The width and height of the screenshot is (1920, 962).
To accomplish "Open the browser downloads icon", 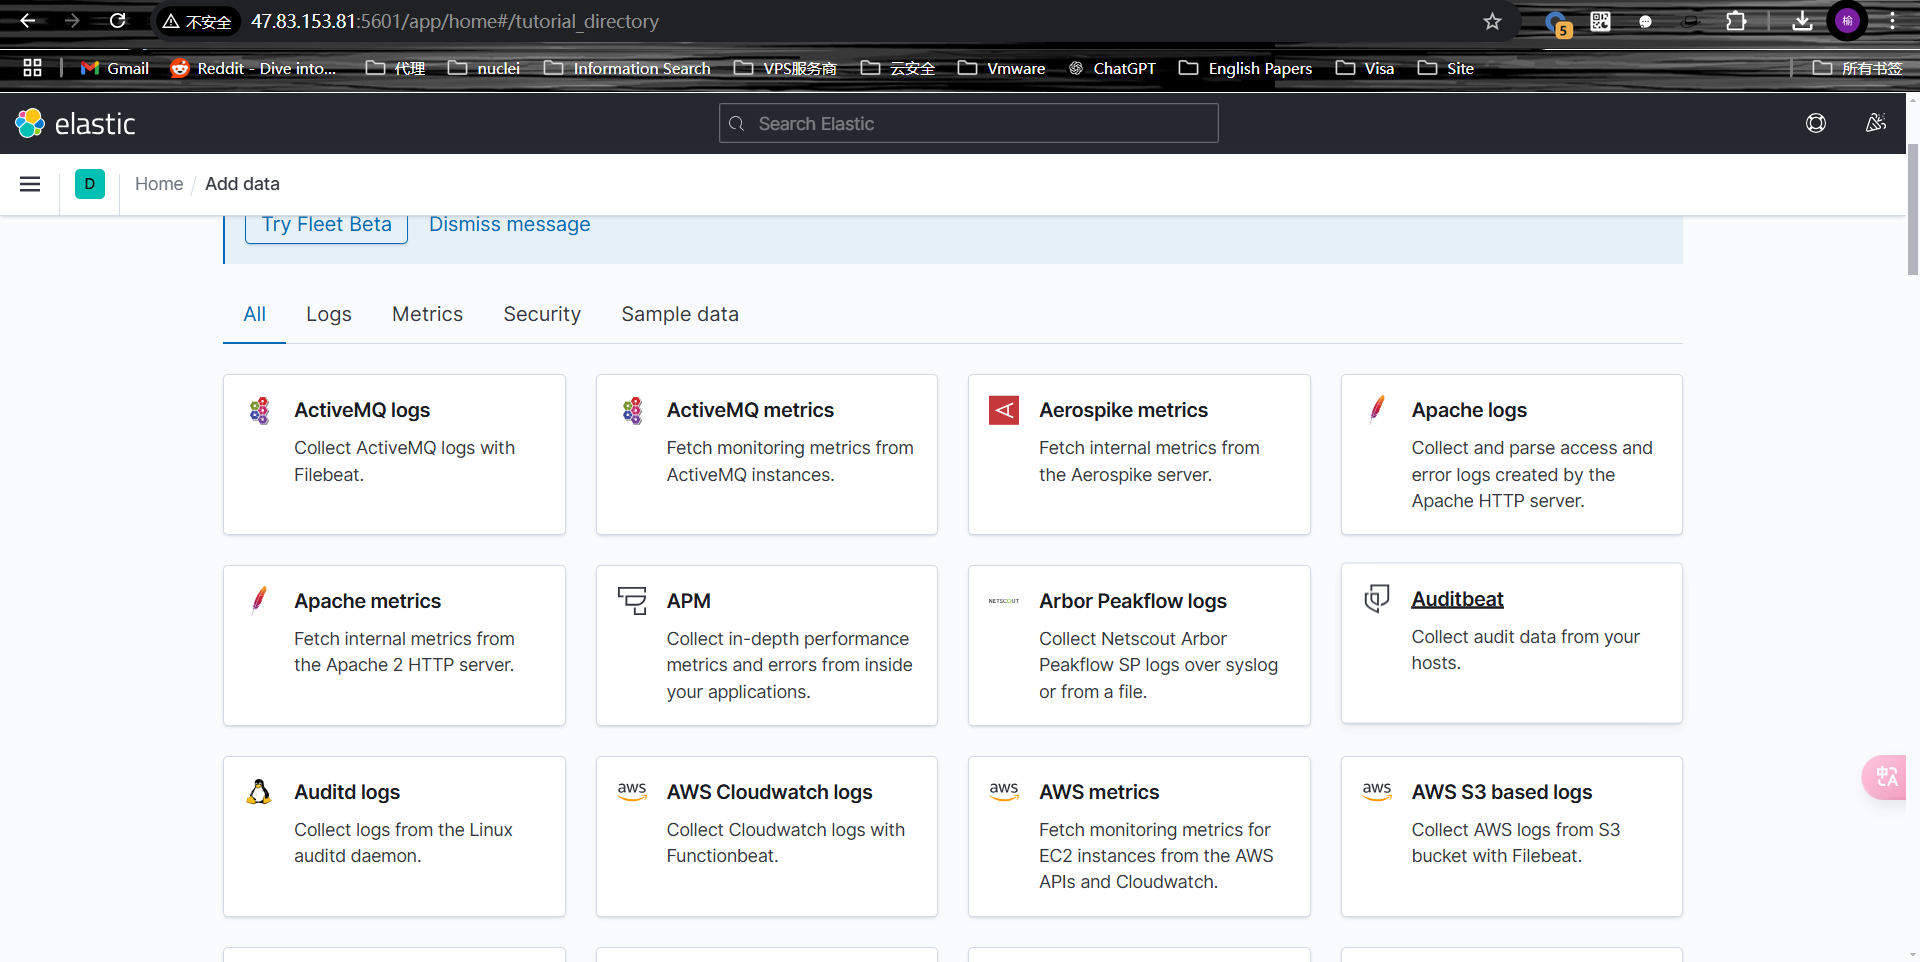I will click(1802, 21).
